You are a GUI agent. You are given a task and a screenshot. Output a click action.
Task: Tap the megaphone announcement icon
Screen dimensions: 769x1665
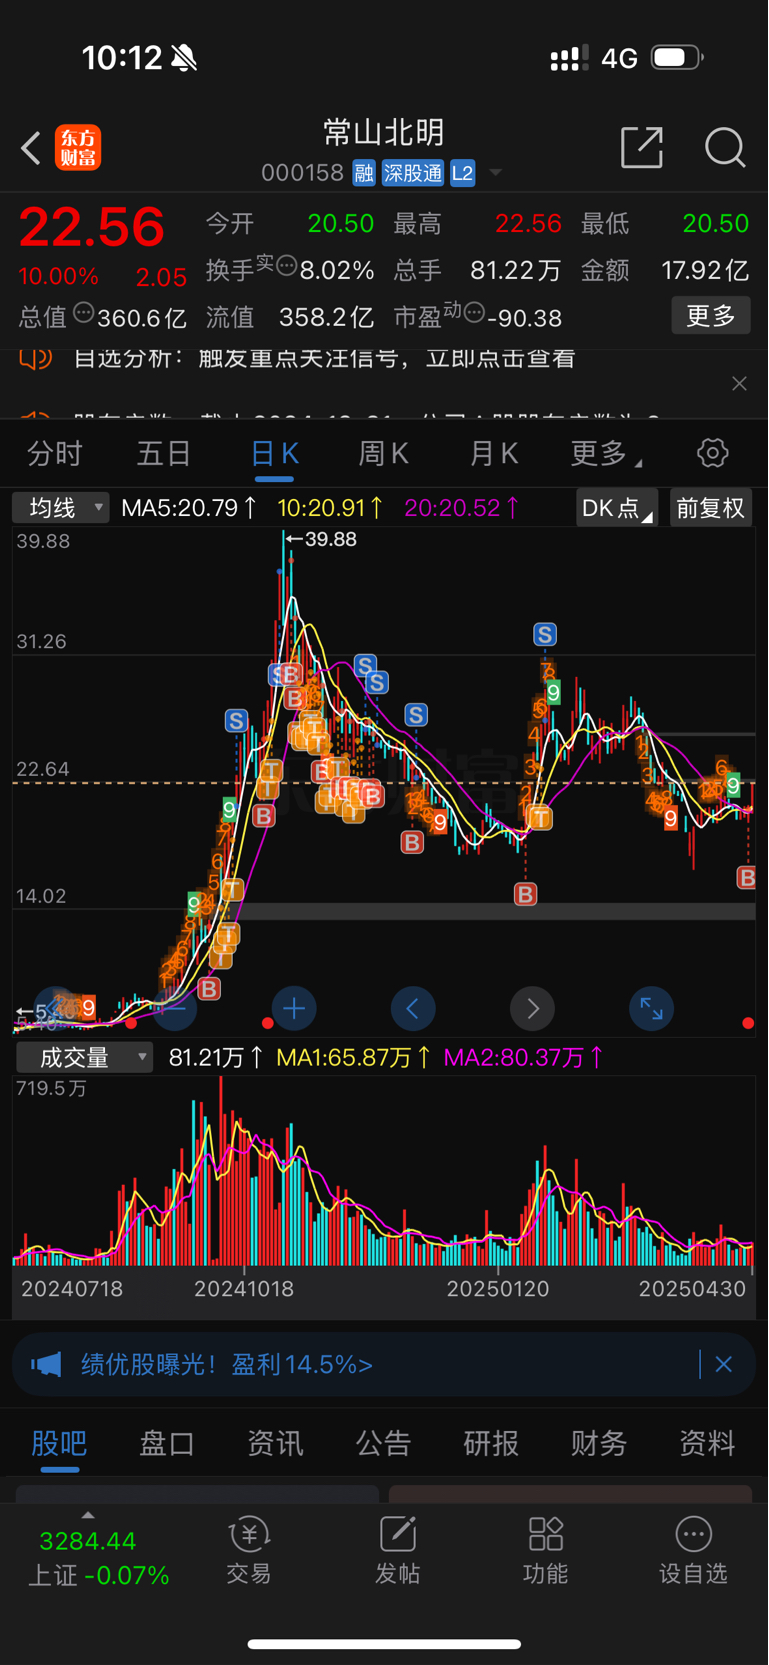point(46,1364)
